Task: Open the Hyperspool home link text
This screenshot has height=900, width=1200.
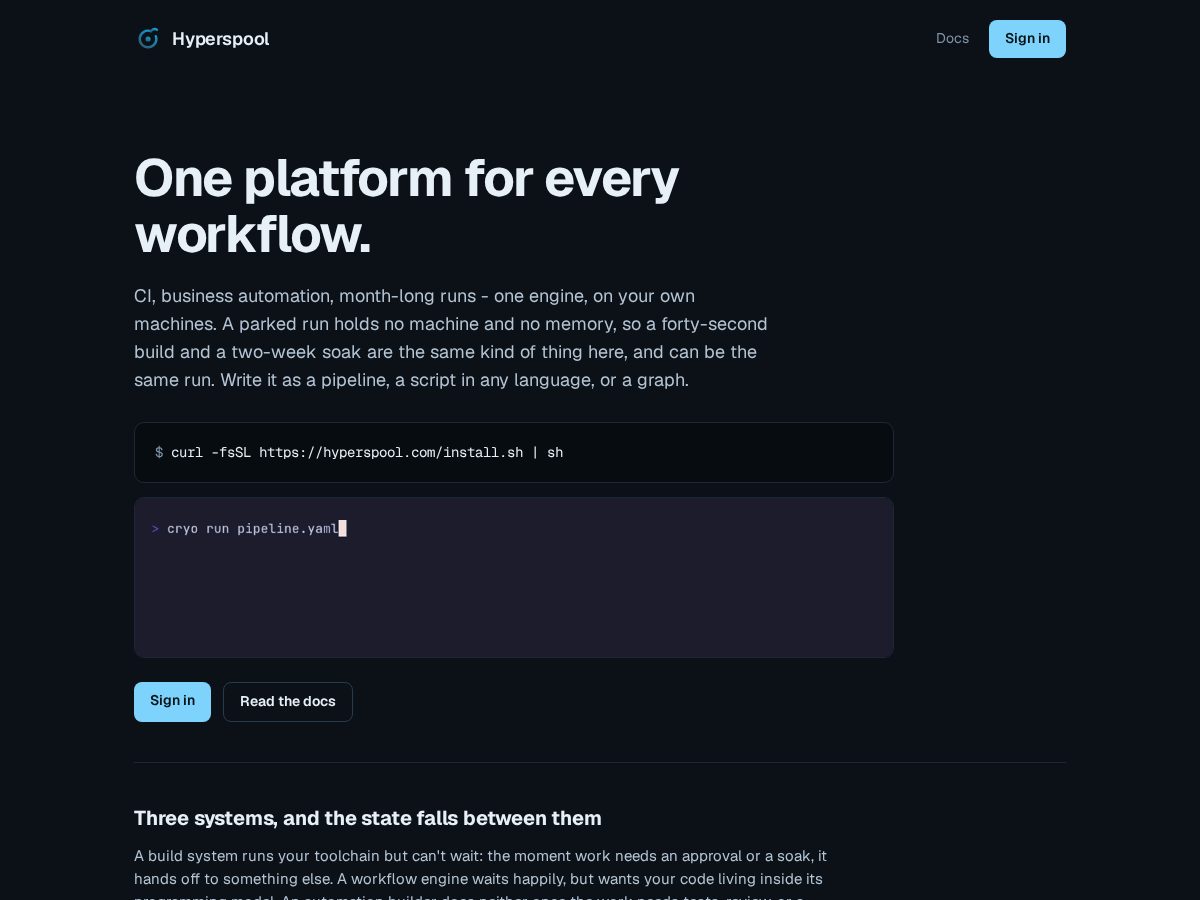Action: 220,39
